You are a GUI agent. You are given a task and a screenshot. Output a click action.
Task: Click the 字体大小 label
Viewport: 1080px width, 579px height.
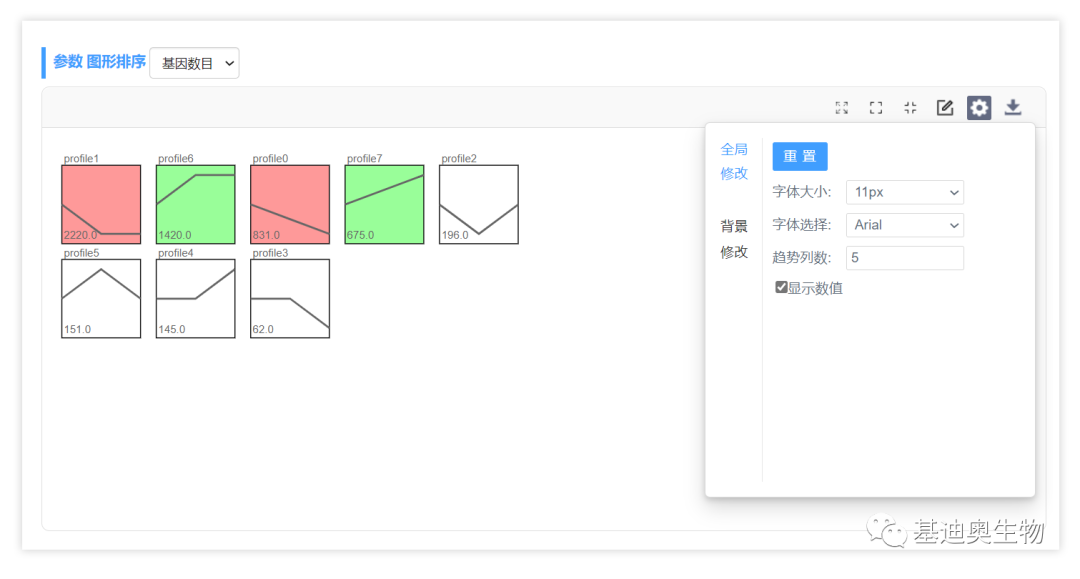coord(802,192)
